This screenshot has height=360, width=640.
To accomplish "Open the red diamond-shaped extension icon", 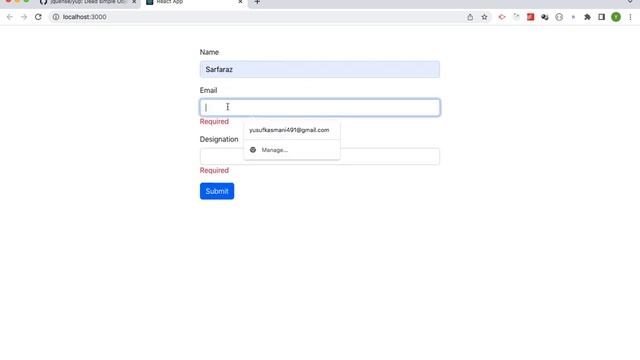I will [502, 17].
